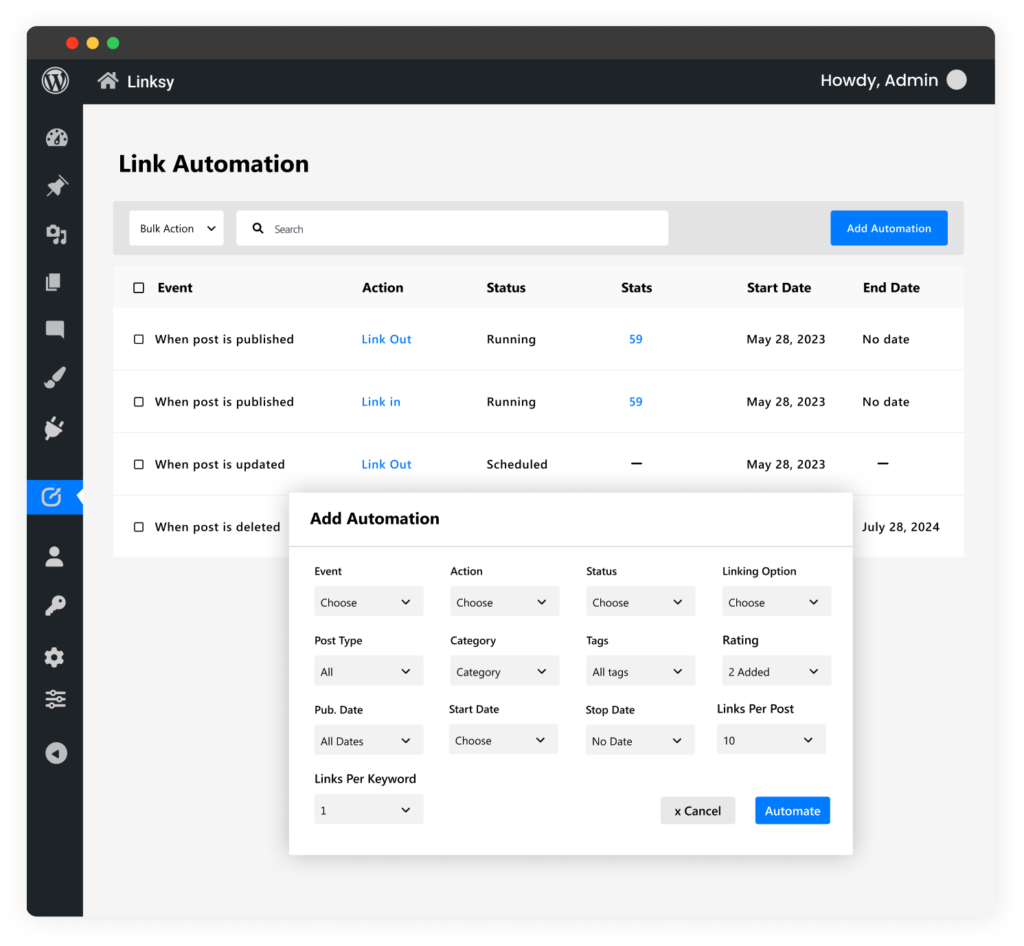This screenshot has width=1024, height=946.
Task: Sort by the Status column header
Action: [506, 288]
